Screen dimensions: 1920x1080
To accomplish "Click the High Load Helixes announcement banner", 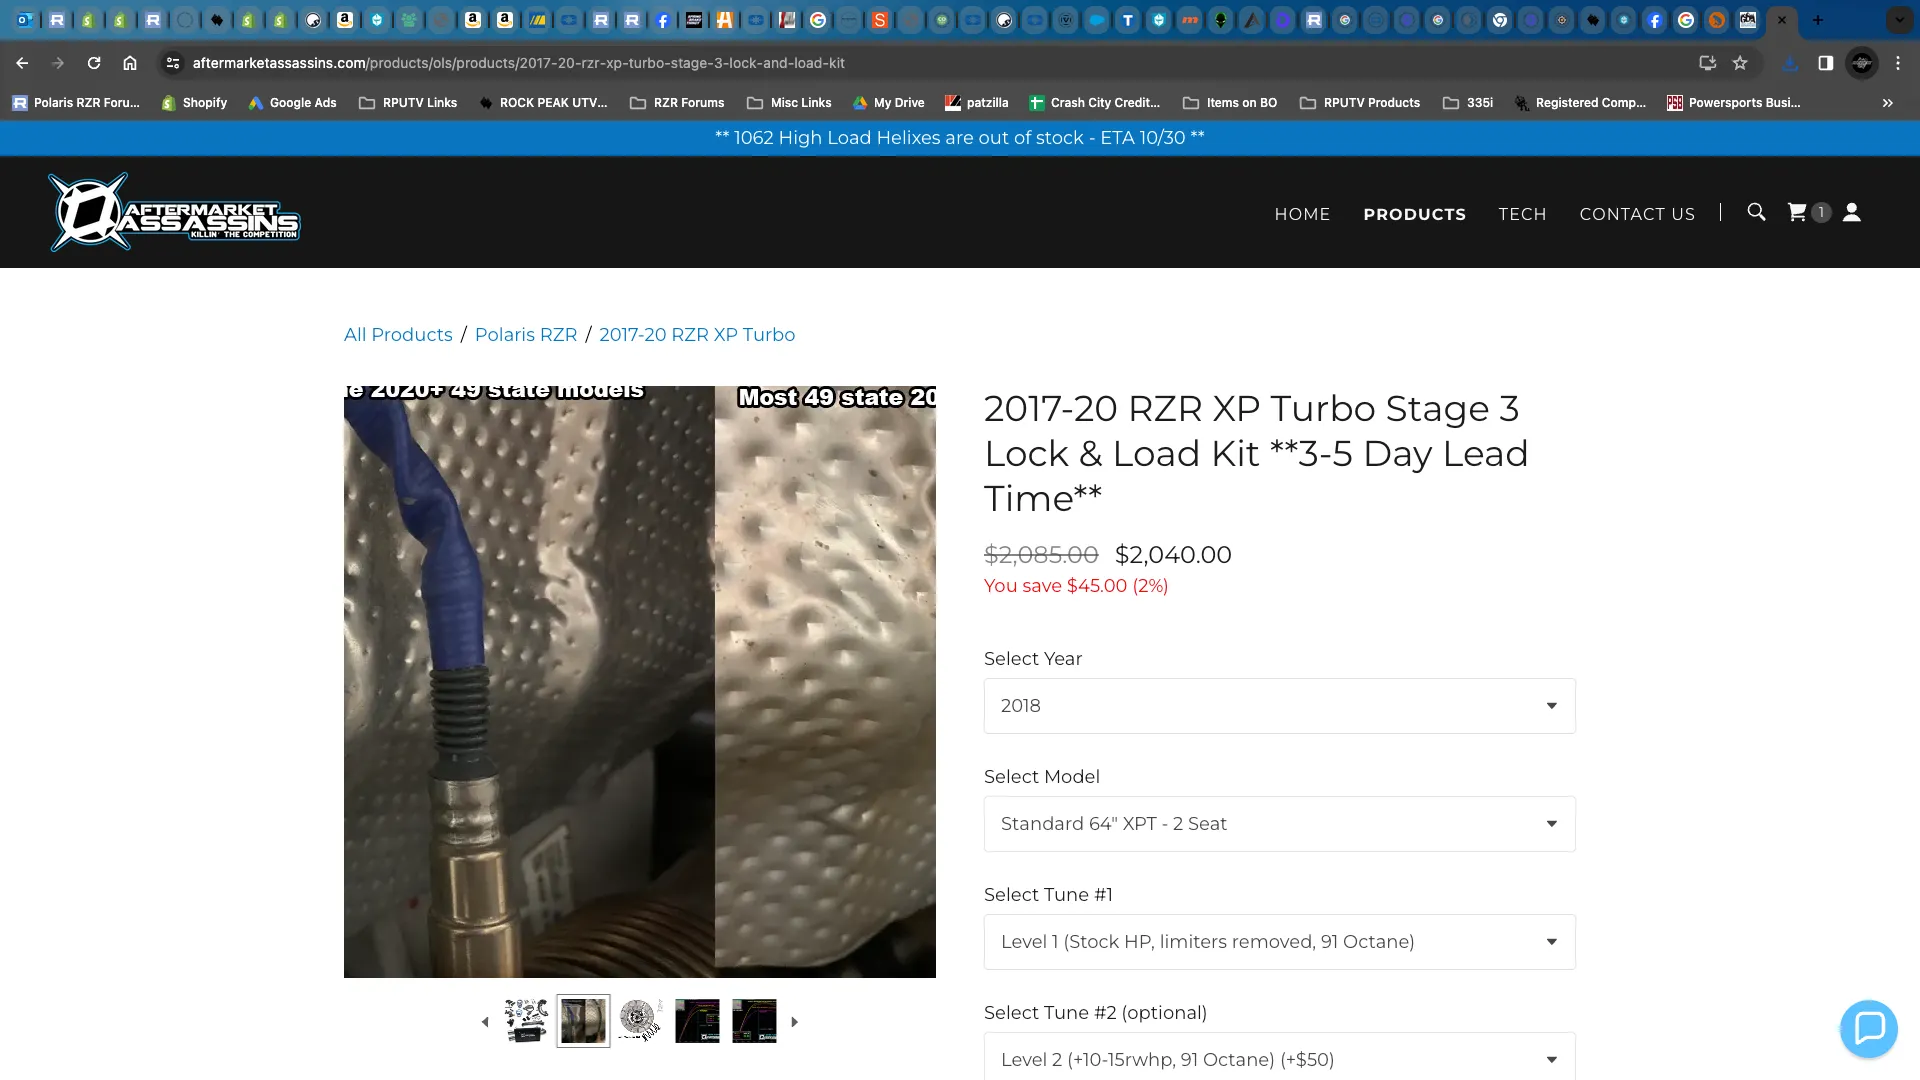I will [x=960, y=138].
